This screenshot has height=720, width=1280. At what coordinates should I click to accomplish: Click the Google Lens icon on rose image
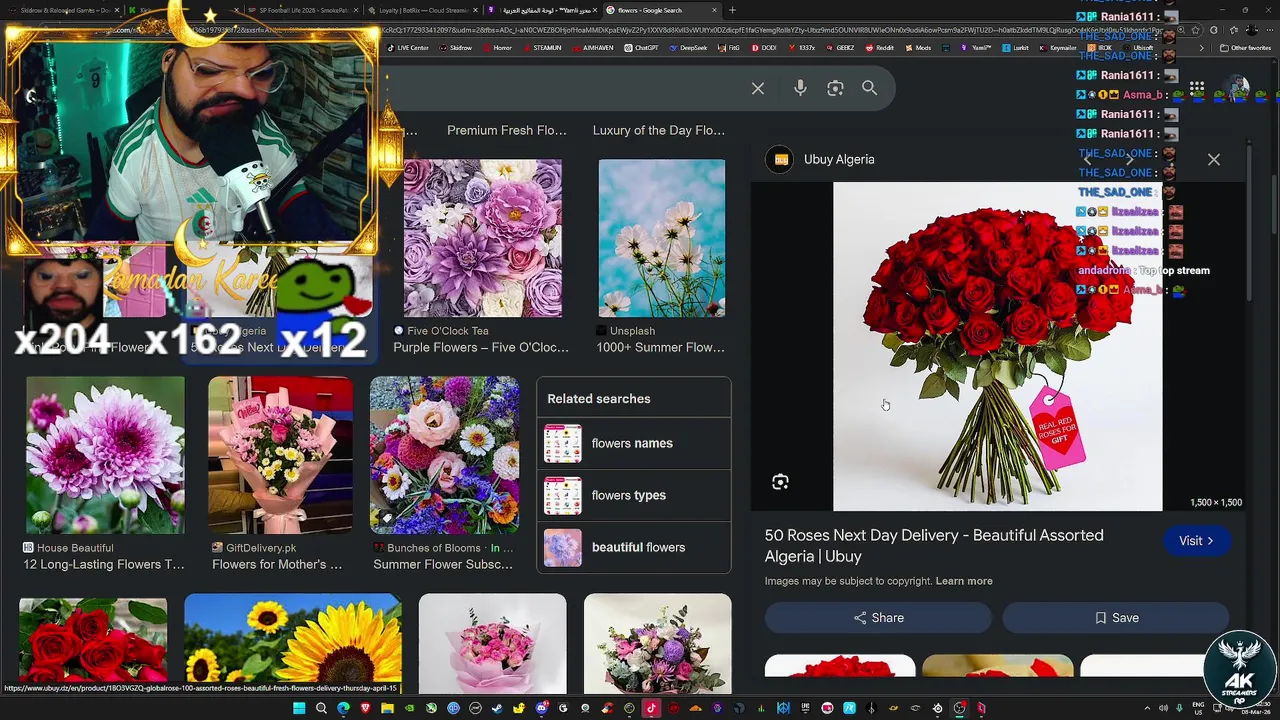(780, 482)
